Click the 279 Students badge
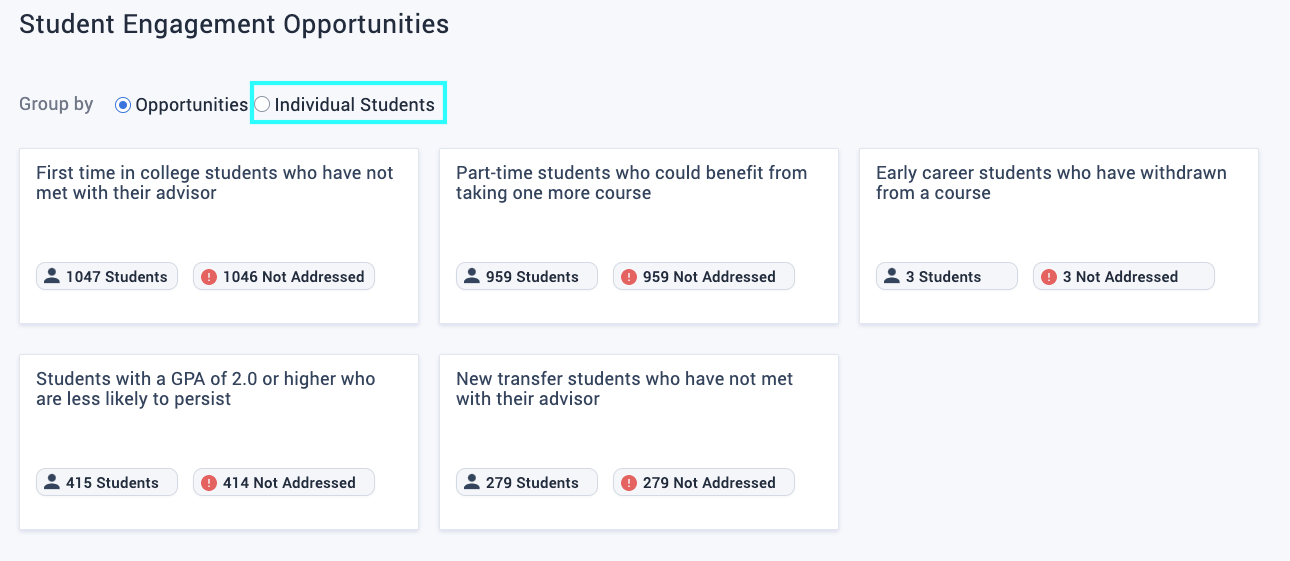Image resolution: width=1290 pixels, height=561 pixels. (527, 483)
